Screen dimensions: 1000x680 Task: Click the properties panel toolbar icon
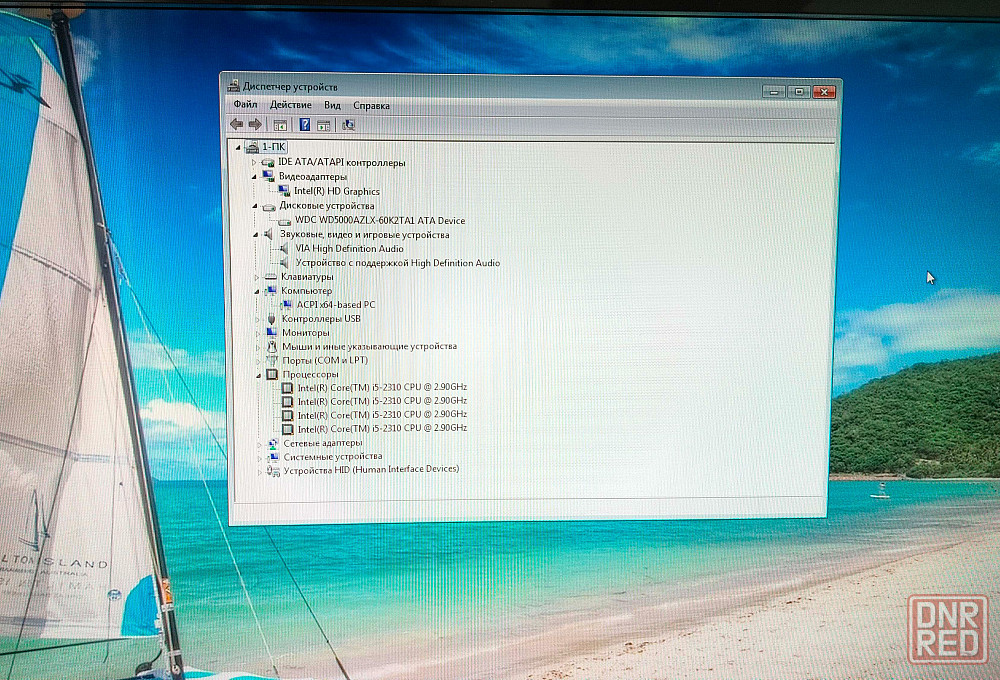pos(324,125)
